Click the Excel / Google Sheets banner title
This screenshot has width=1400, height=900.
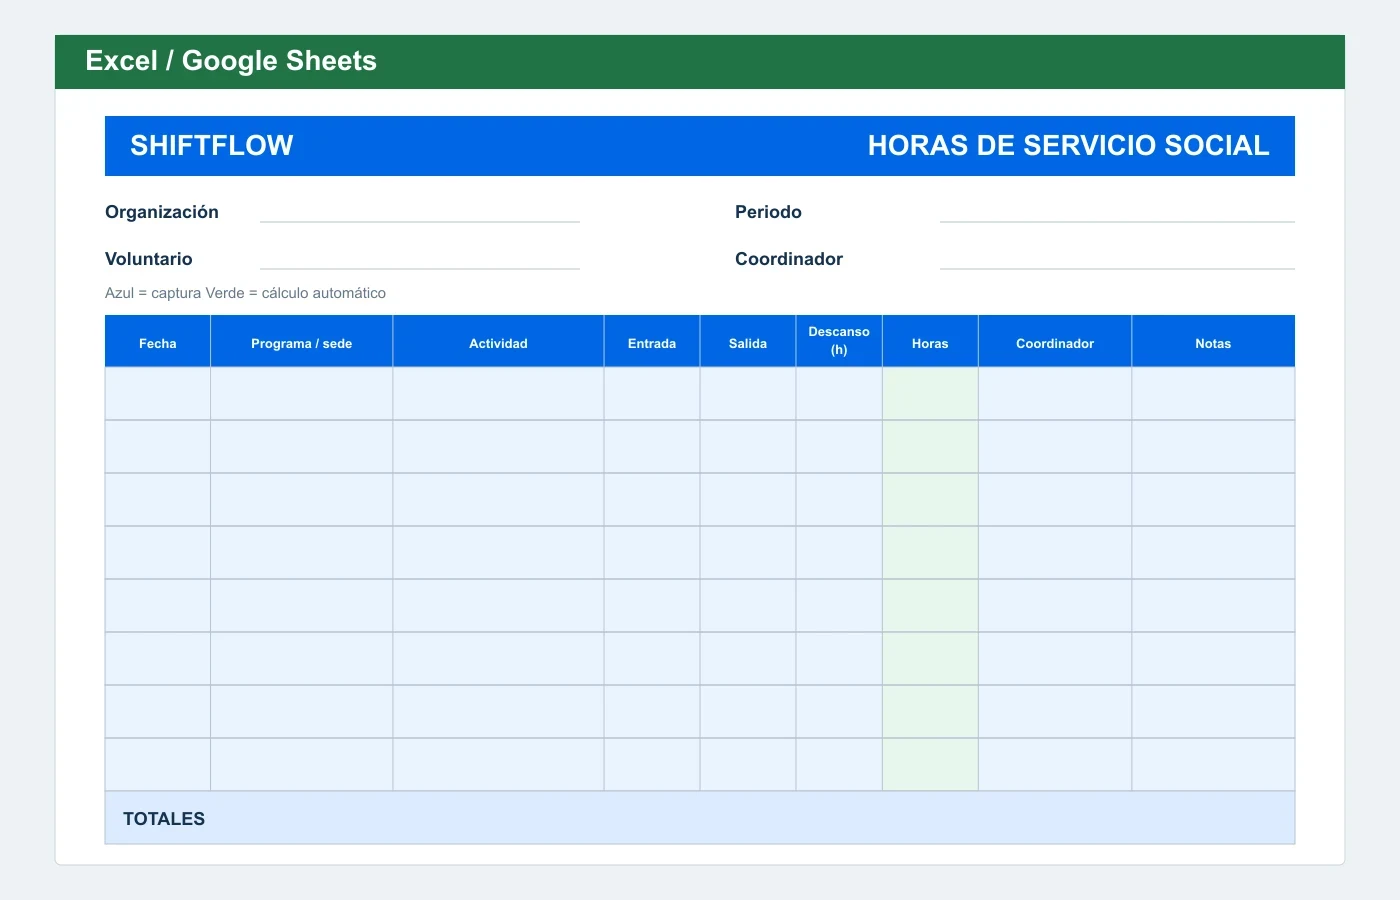point(231,61)
